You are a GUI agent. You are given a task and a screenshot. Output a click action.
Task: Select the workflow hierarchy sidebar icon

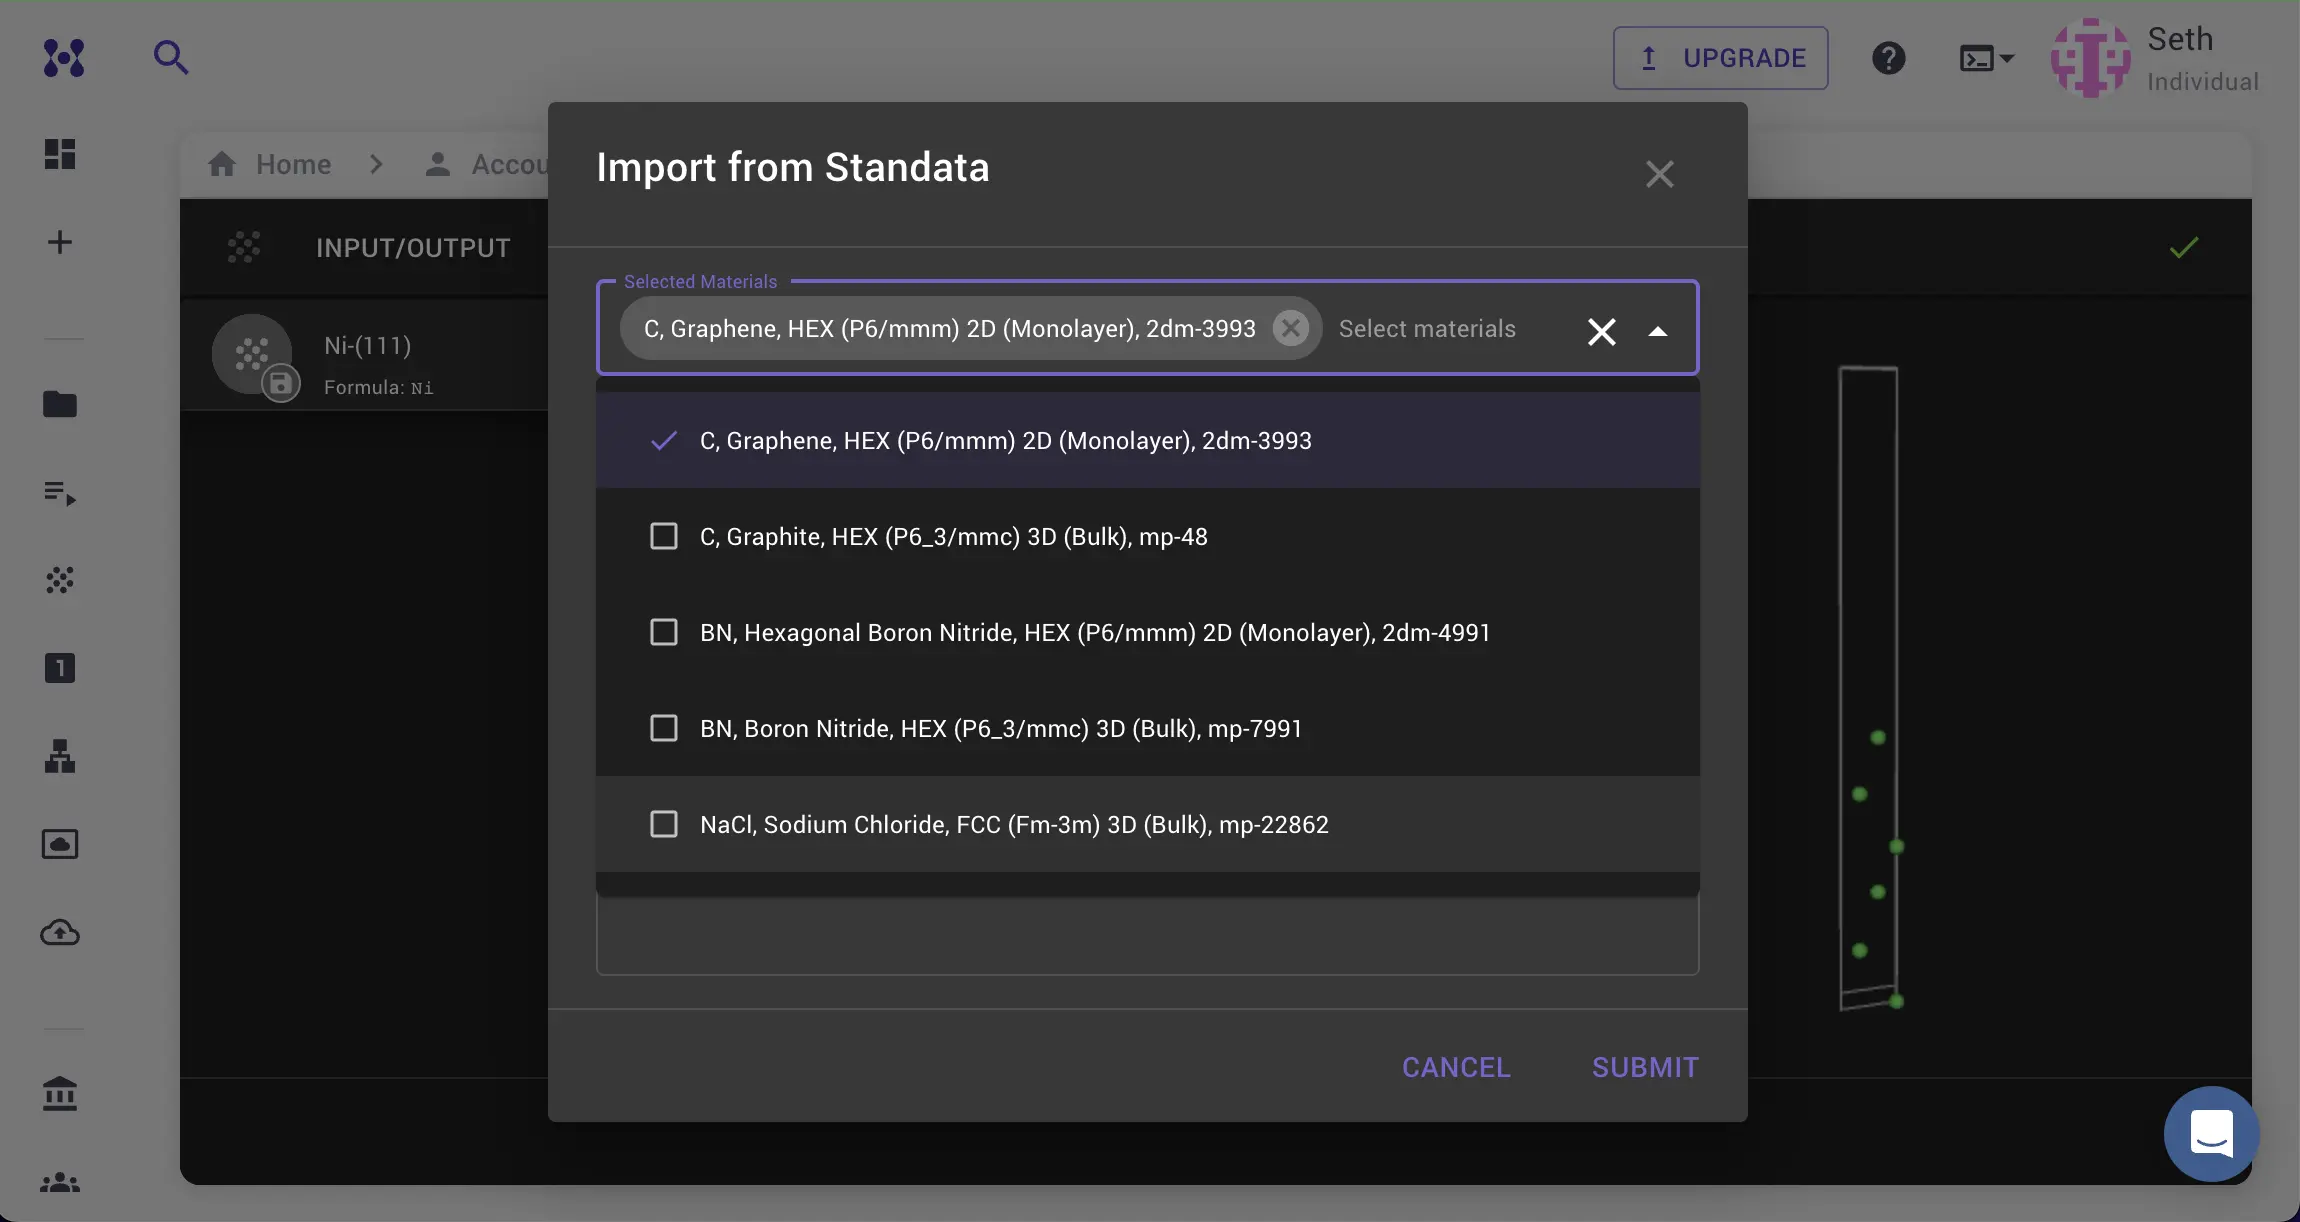(x=59, y=757)
